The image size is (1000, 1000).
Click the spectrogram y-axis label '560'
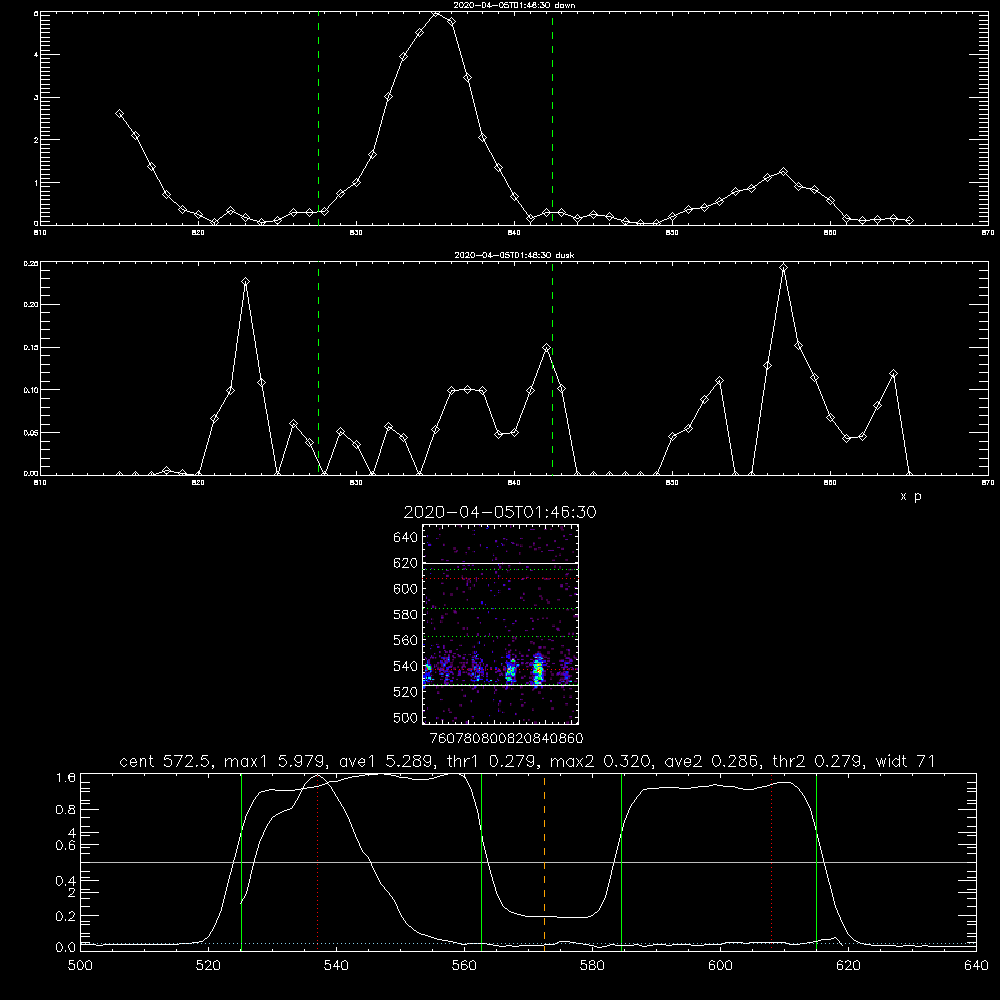coord(405,640)
